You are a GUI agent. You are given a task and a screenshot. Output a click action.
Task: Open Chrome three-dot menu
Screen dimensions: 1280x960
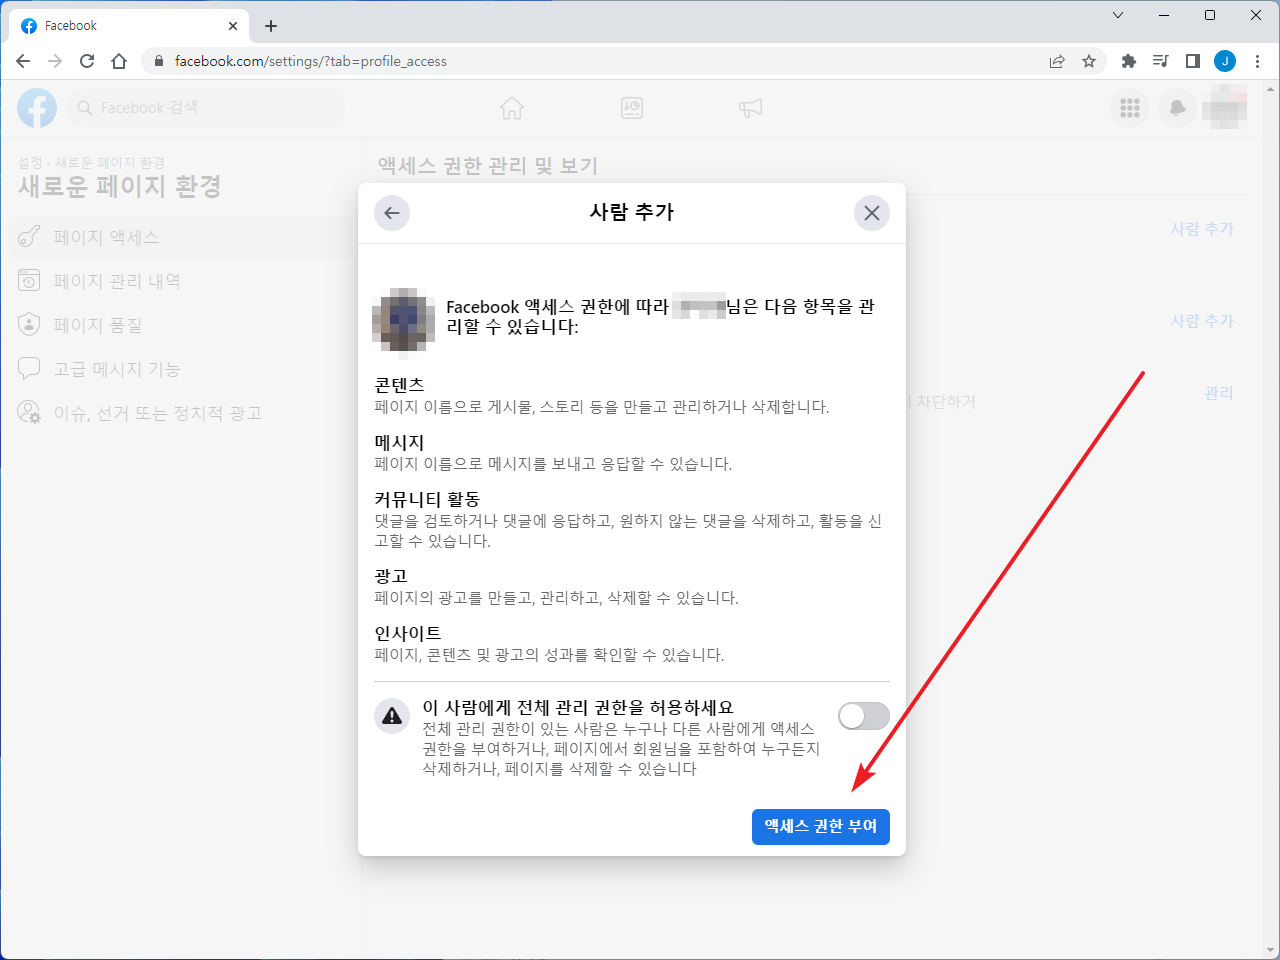(1257, 61)
